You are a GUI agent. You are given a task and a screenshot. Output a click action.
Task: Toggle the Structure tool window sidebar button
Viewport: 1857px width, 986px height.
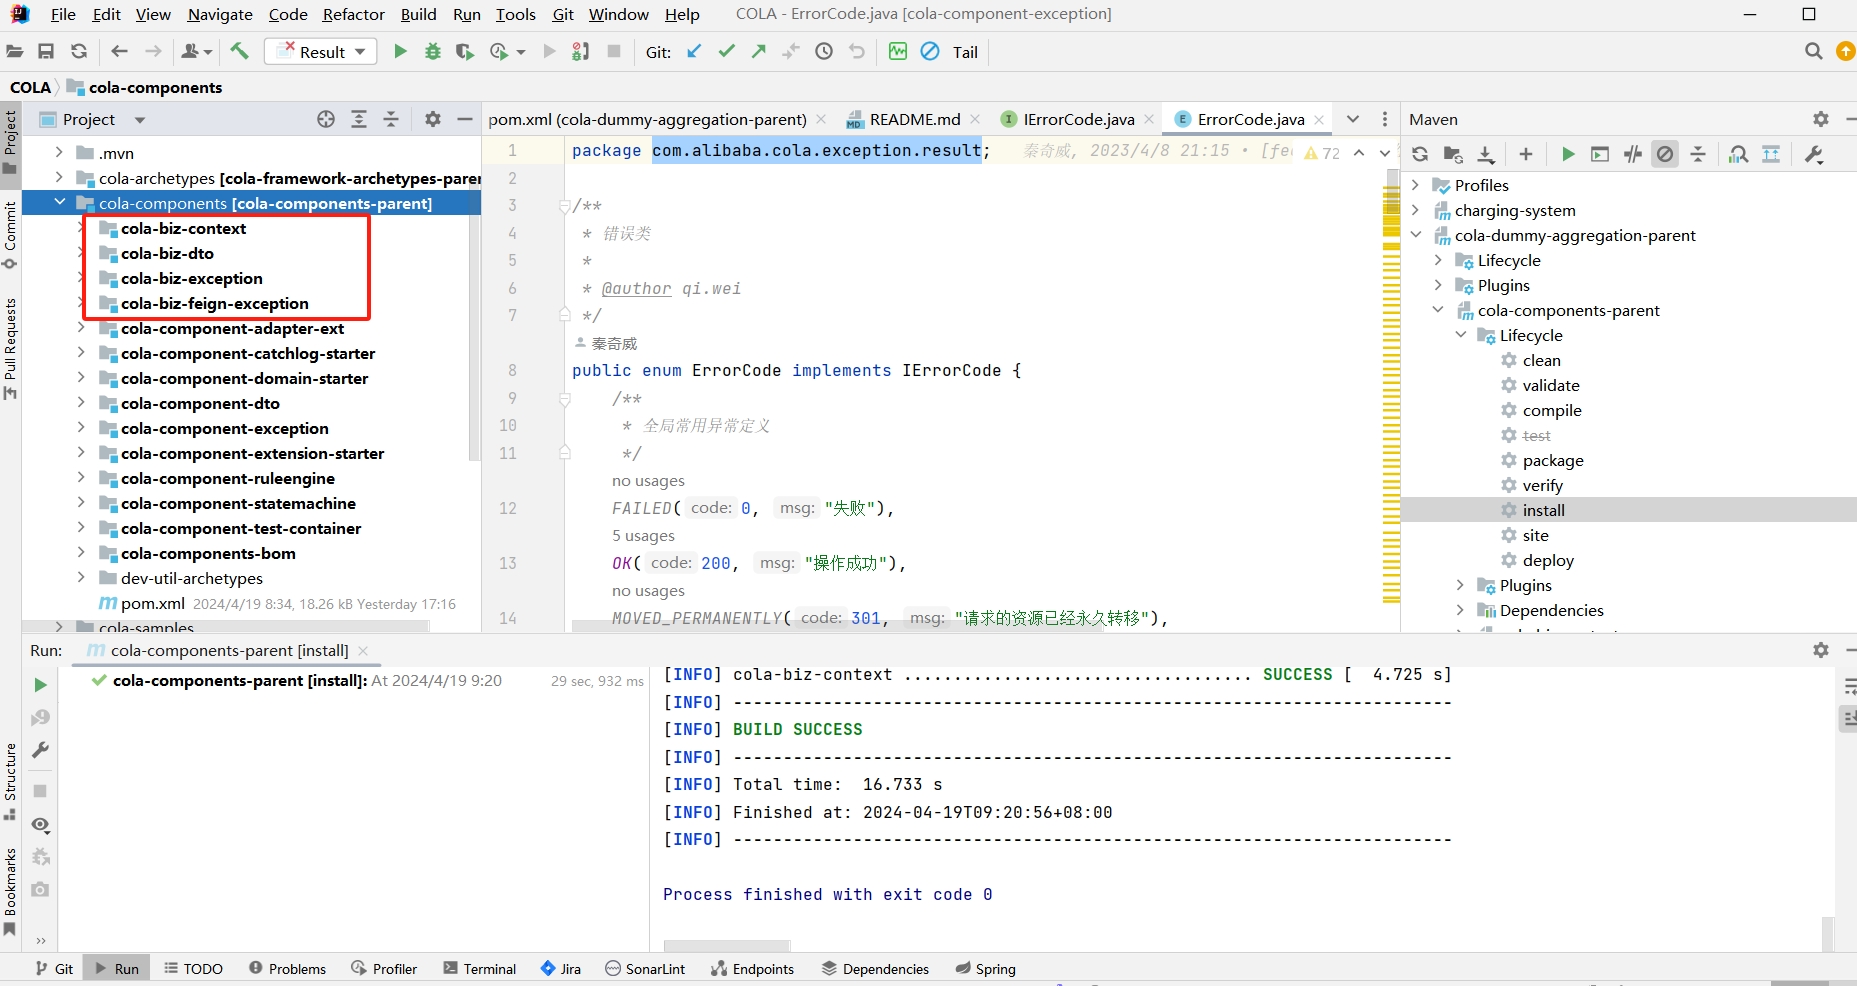tap(10, 781)
